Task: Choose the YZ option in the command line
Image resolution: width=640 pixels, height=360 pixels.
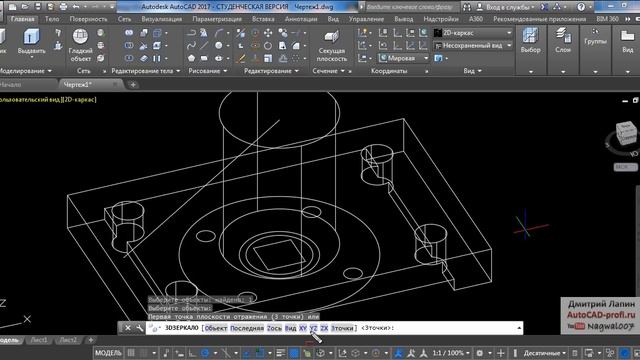Action: click(313, 328)
